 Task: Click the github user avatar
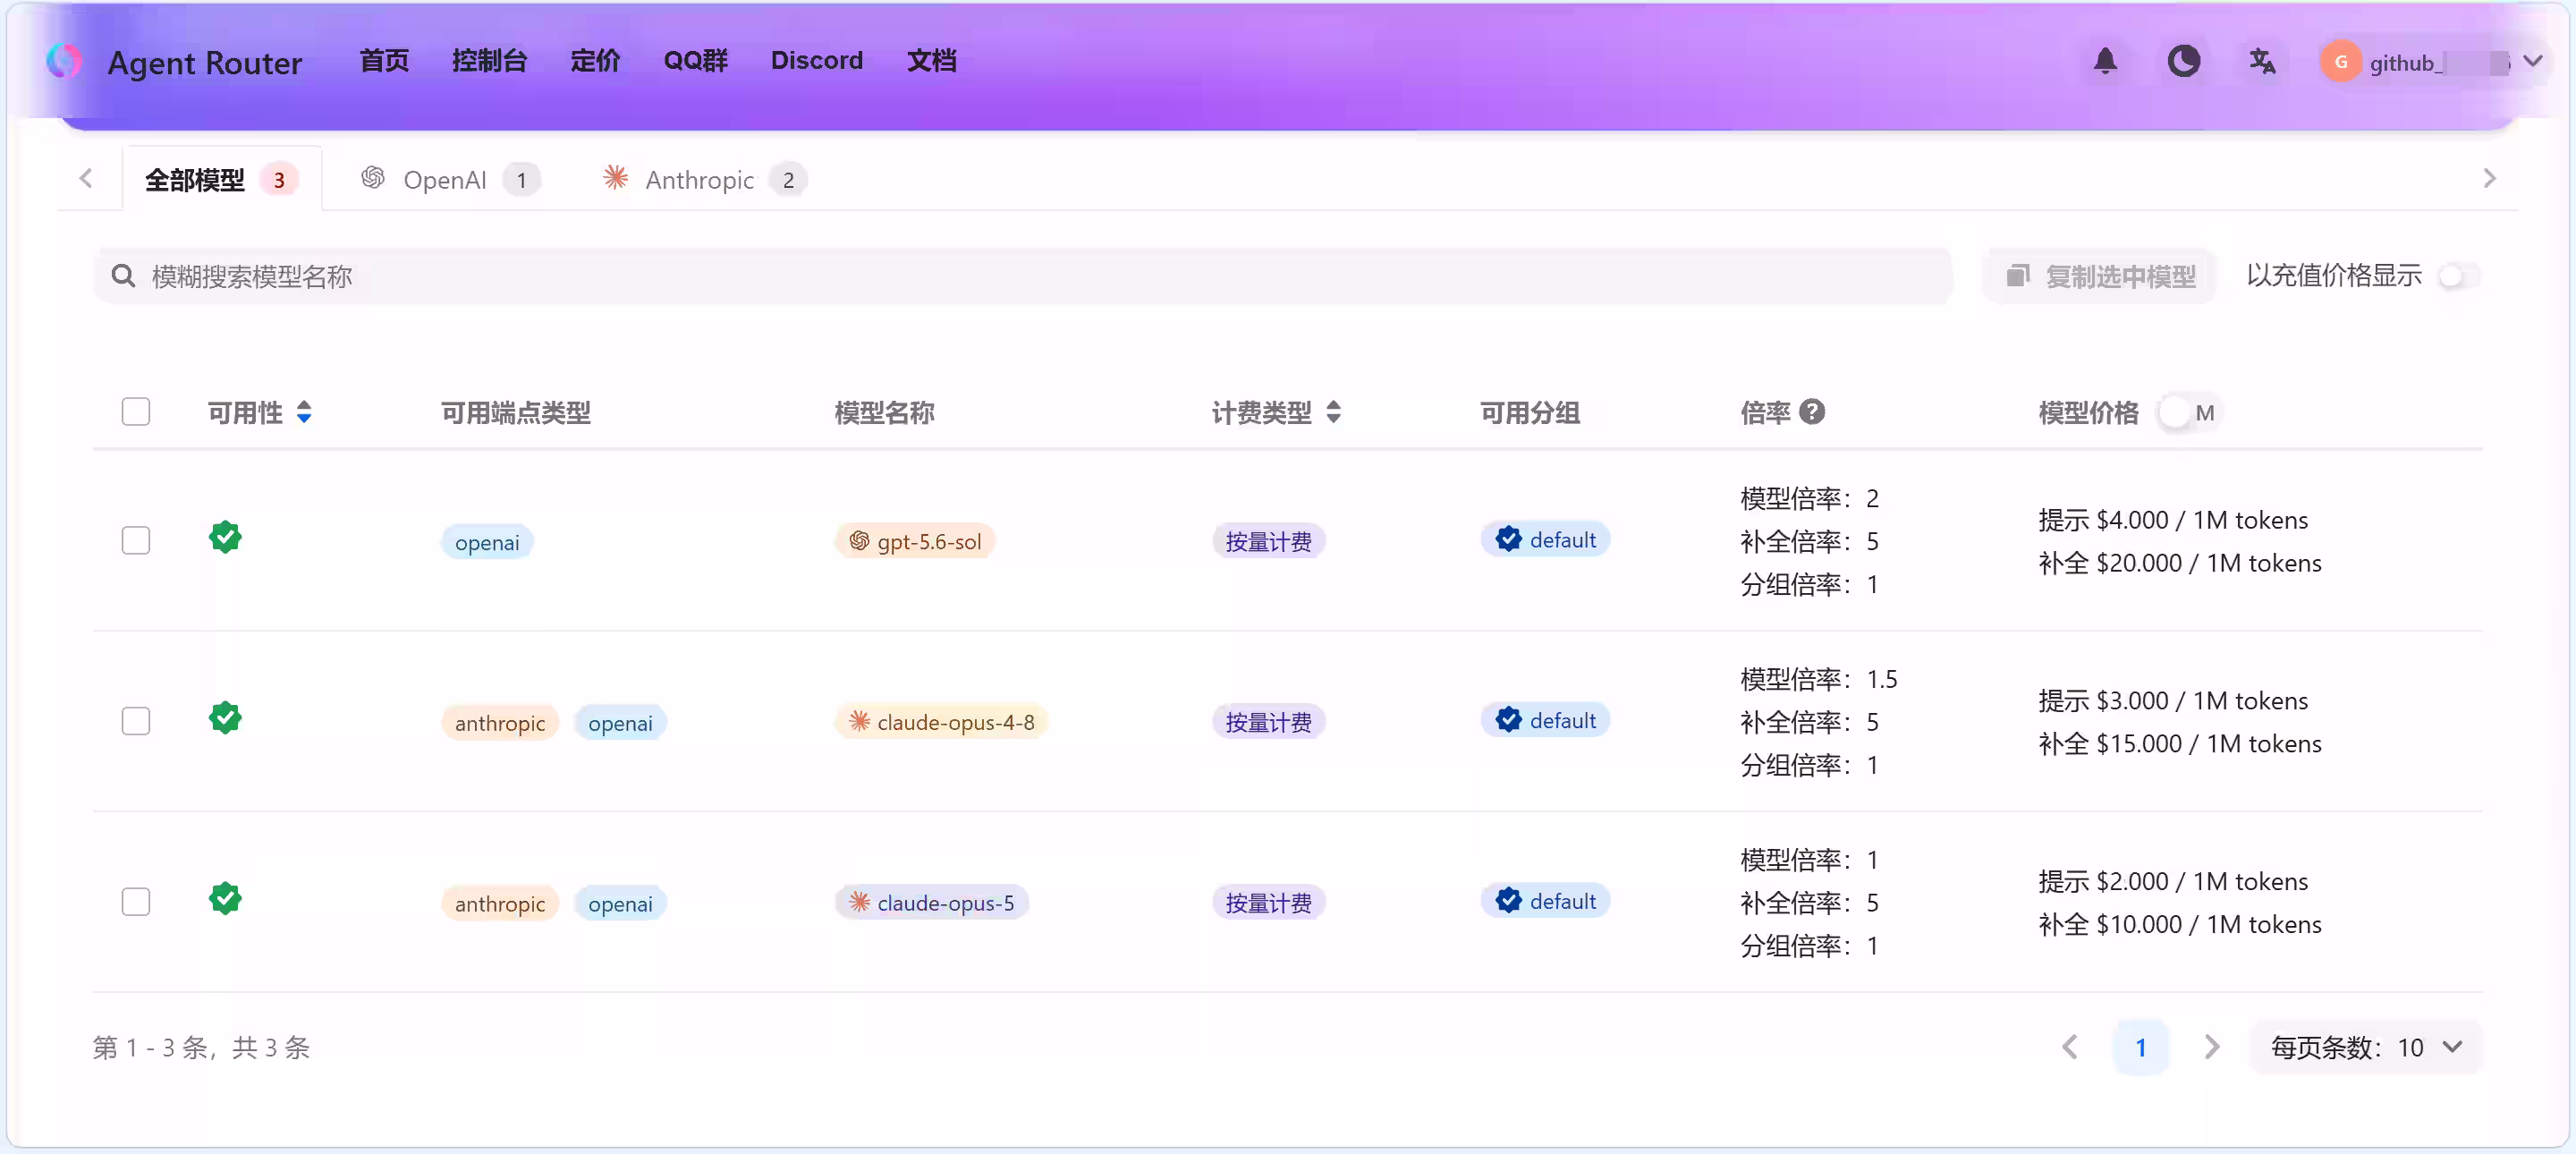pyautogui.click(x=2340, y=62)
